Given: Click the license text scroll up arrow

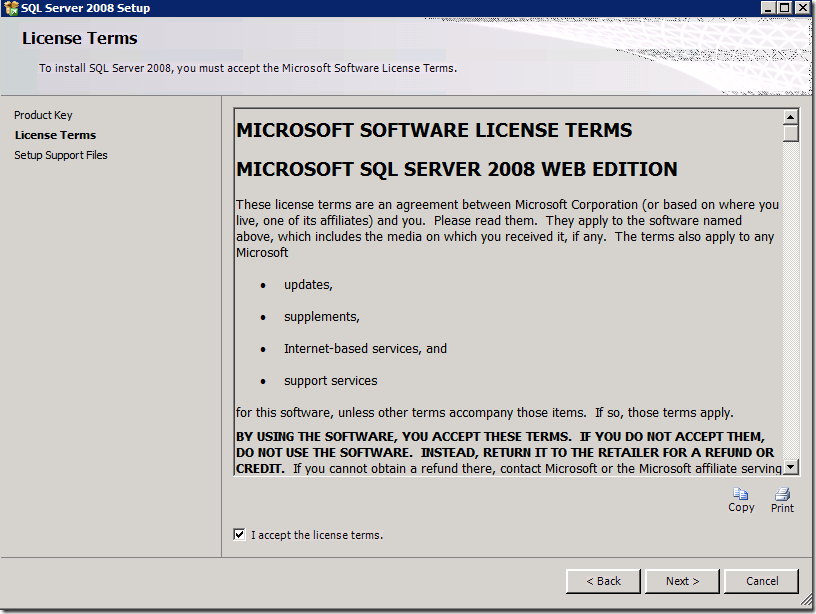Looking at the screenshot, I should pyautogui.click(x=790, y=117).
